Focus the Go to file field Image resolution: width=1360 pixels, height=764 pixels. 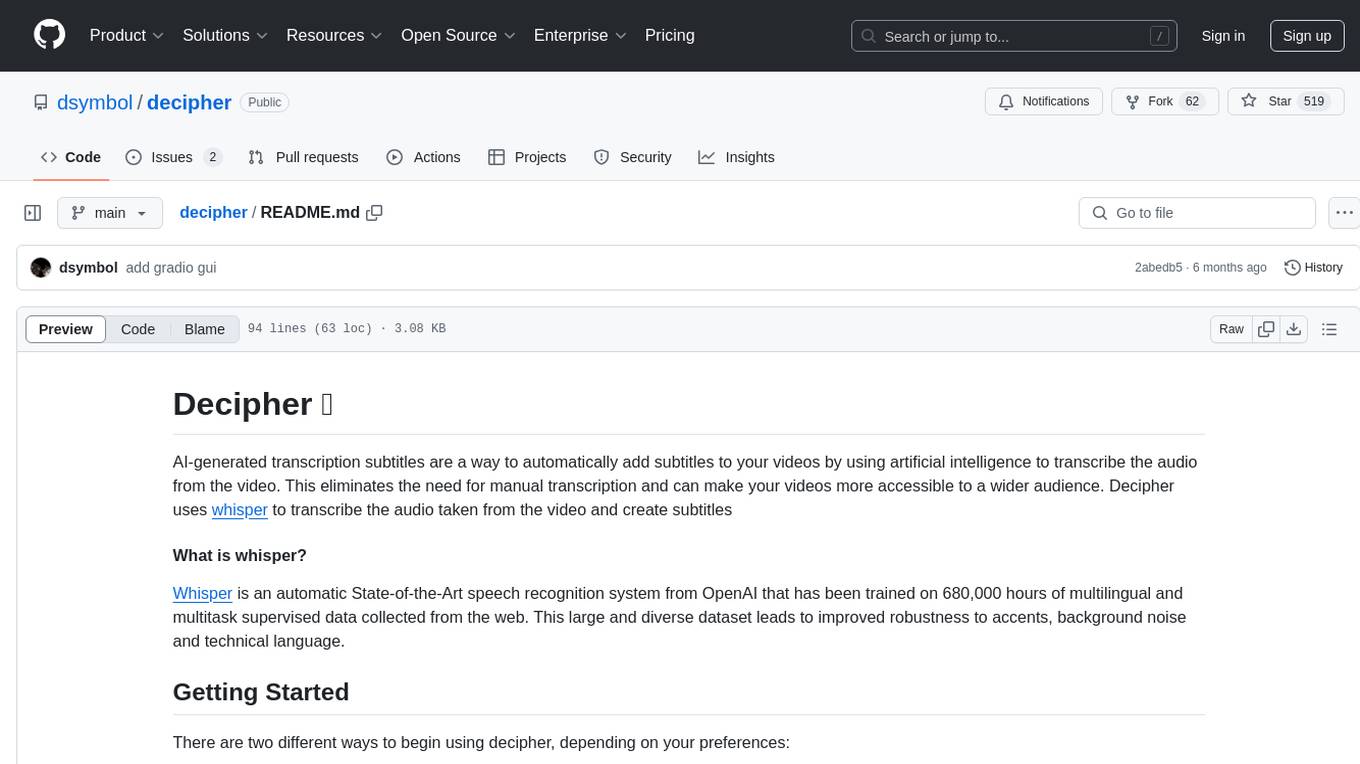tap(1197, 213)
